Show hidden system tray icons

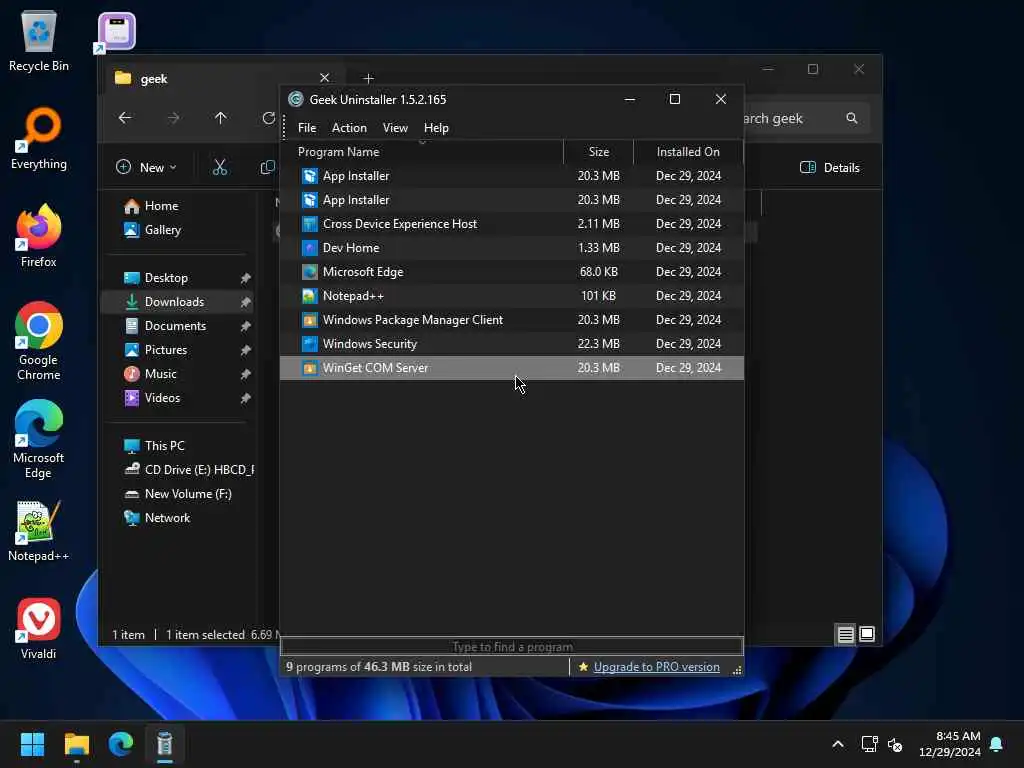(x=838, y=744)
